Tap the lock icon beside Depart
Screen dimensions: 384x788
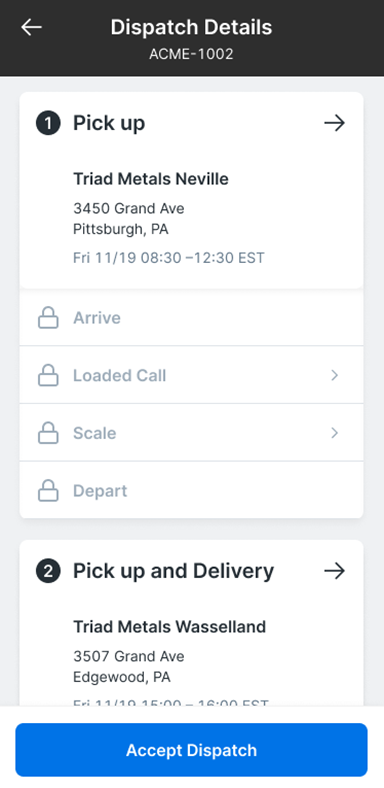tap(48, 490)
